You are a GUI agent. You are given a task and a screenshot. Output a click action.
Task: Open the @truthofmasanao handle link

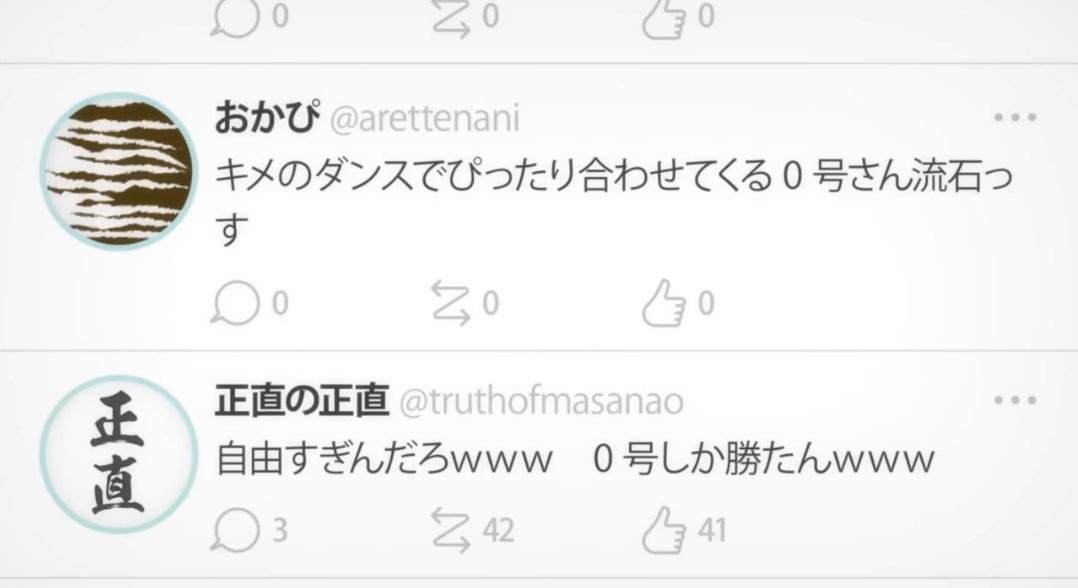[541, 402]
